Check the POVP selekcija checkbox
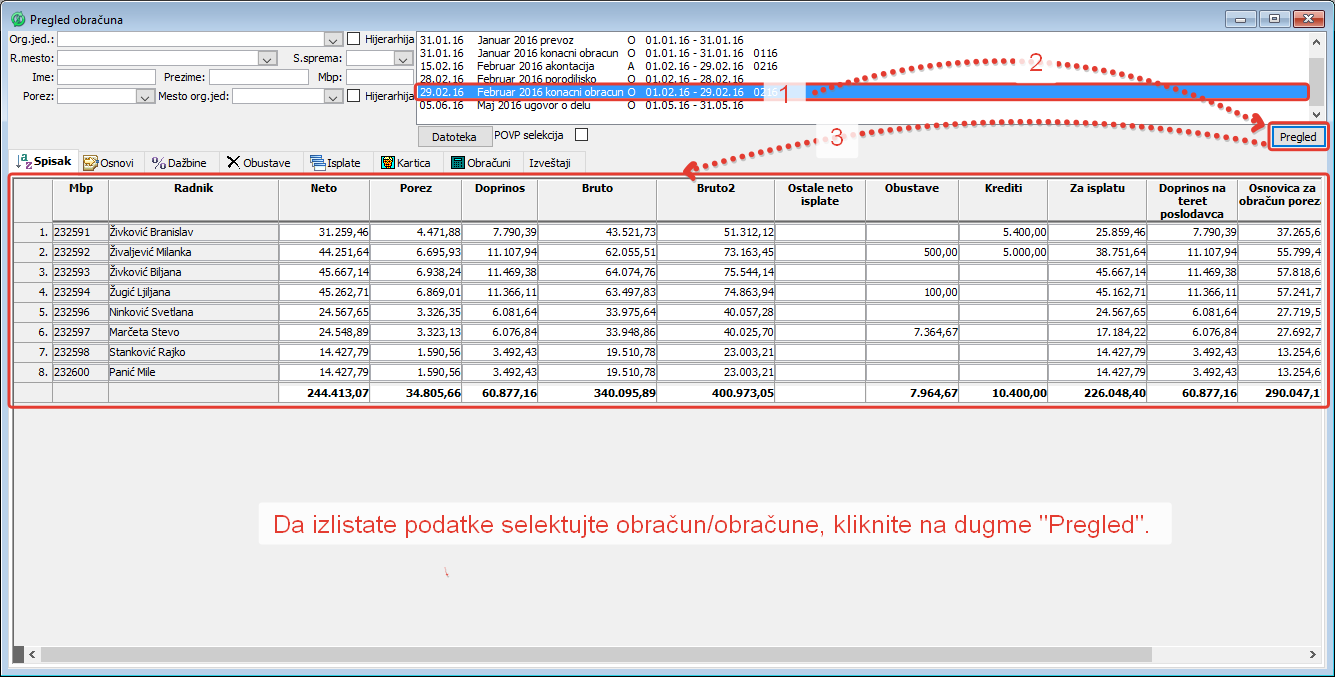Screen dimensions: 1335x677 [x=581, y=135]
